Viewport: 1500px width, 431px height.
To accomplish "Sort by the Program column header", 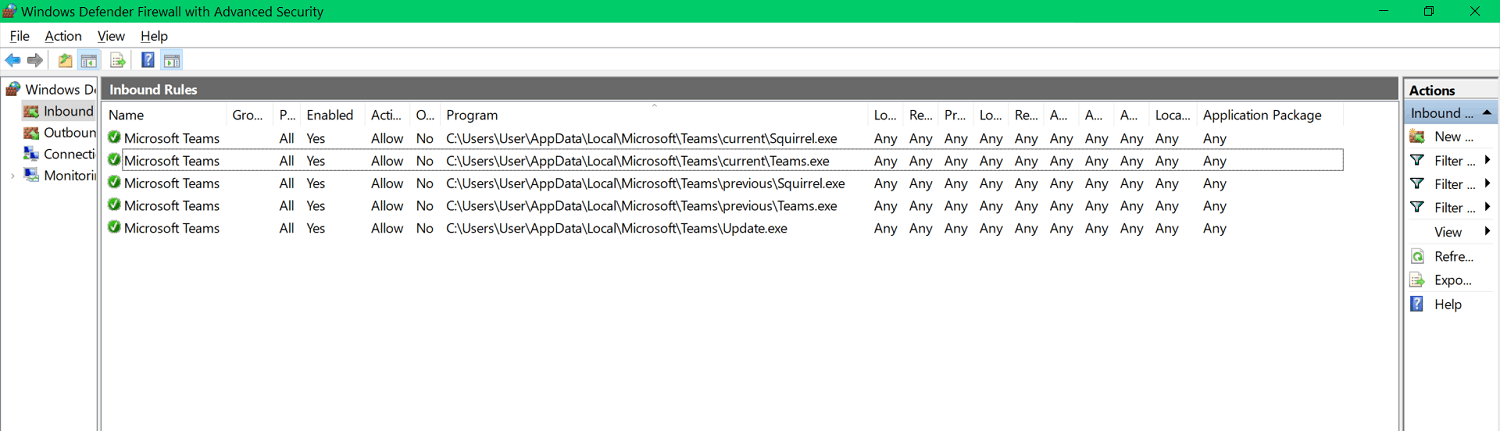I will [654, 115].
